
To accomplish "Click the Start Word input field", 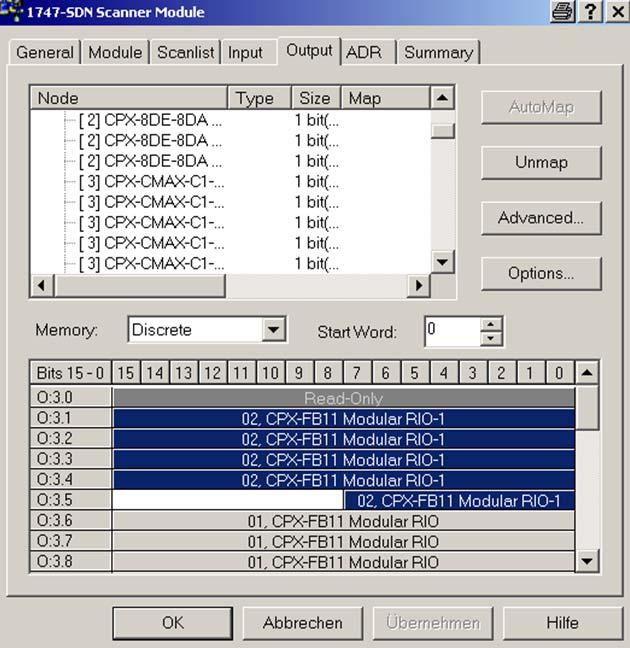I will (x=452, y=331).
